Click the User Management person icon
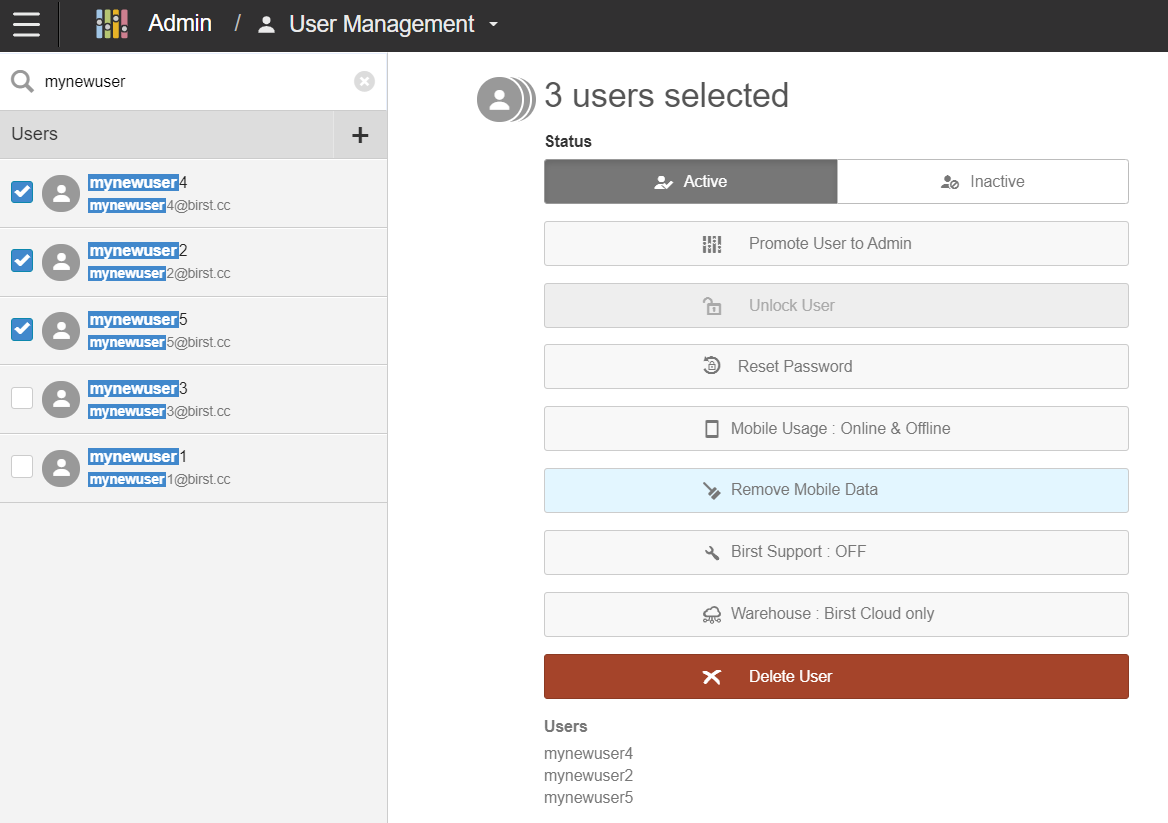 266,25
